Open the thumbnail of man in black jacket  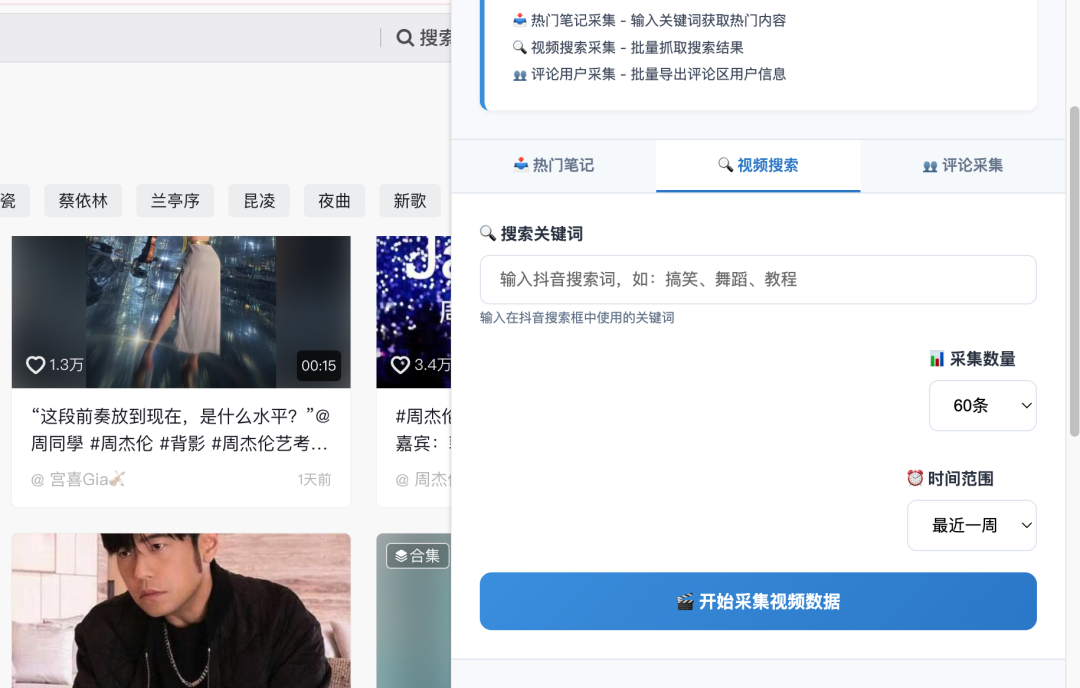click(180, 610)
